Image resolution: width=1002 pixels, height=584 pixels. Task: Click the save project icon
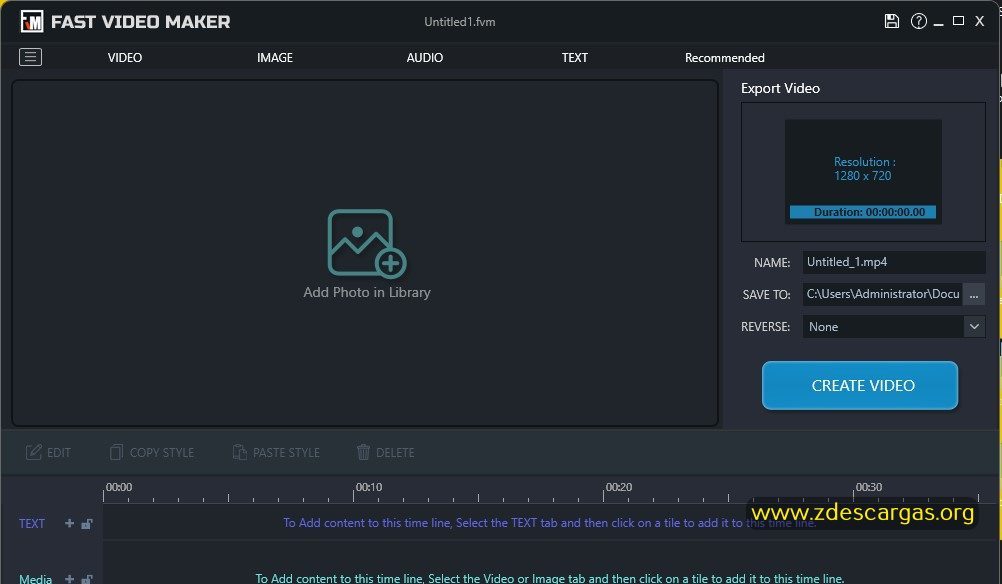891,21
